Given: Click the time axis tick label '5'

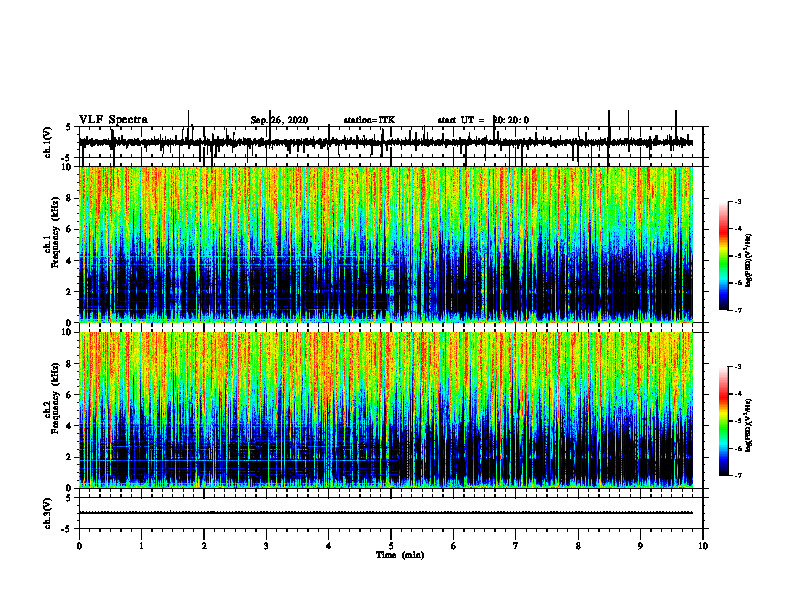Looking at the screenshot, I should [391, 546].
